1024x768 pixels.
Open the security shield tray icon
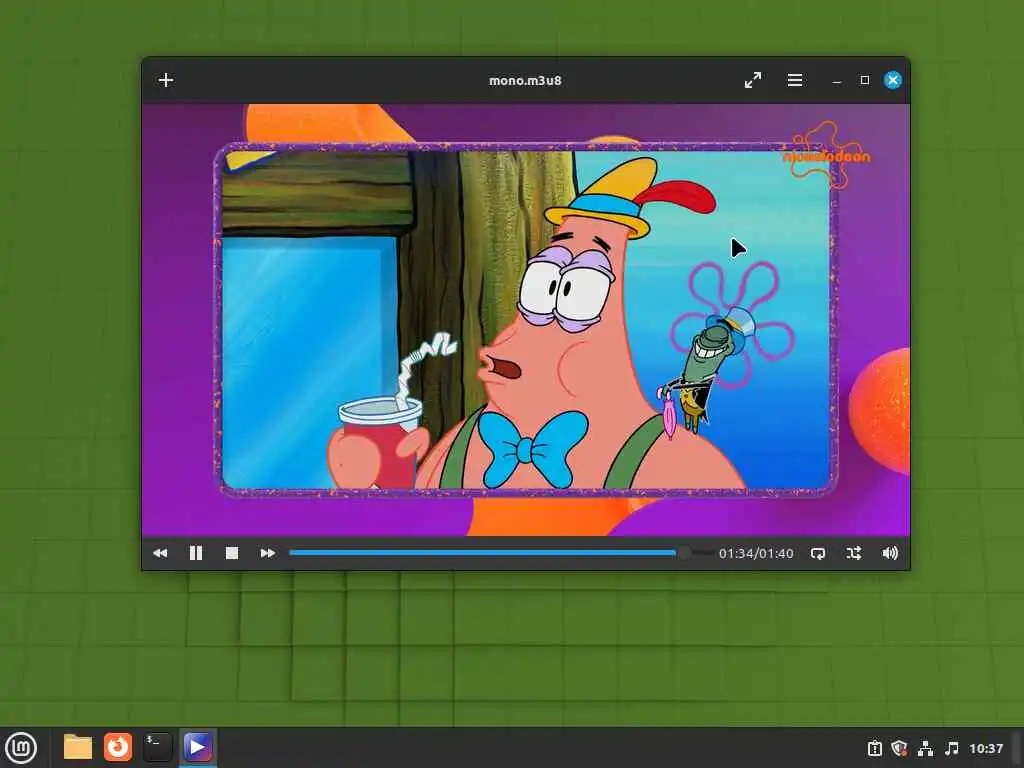pos(899,748)
